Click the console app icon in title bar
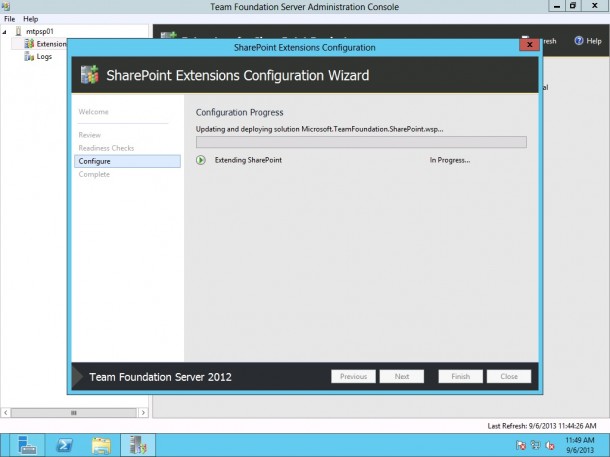Image resolution: width=610 pixels, height=457 pixels. click(6, 6)
